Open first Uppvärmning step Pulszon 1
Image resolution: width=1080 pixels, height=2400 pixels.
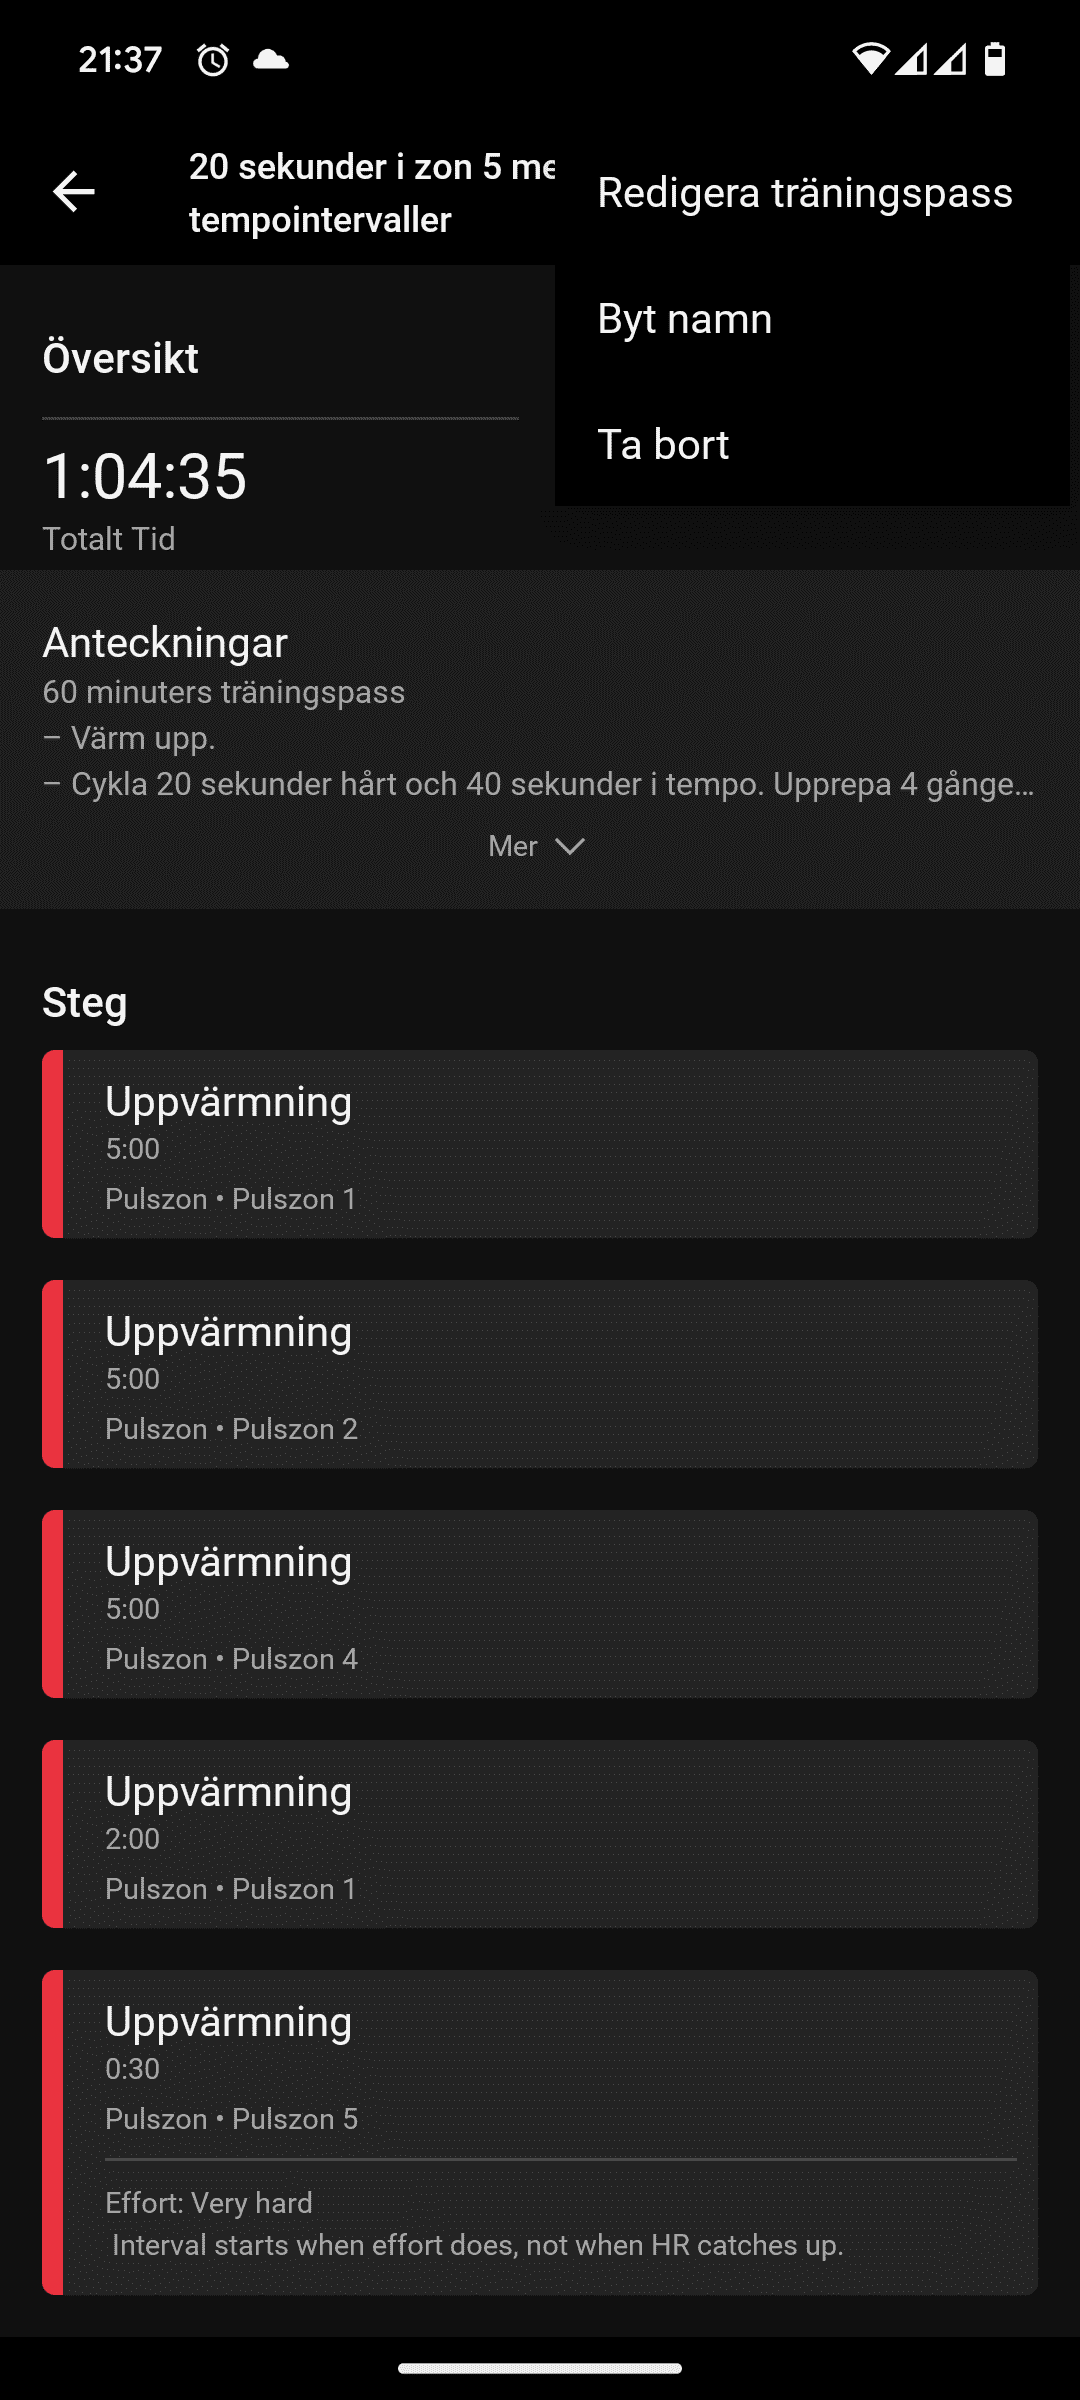(540, 1144)
